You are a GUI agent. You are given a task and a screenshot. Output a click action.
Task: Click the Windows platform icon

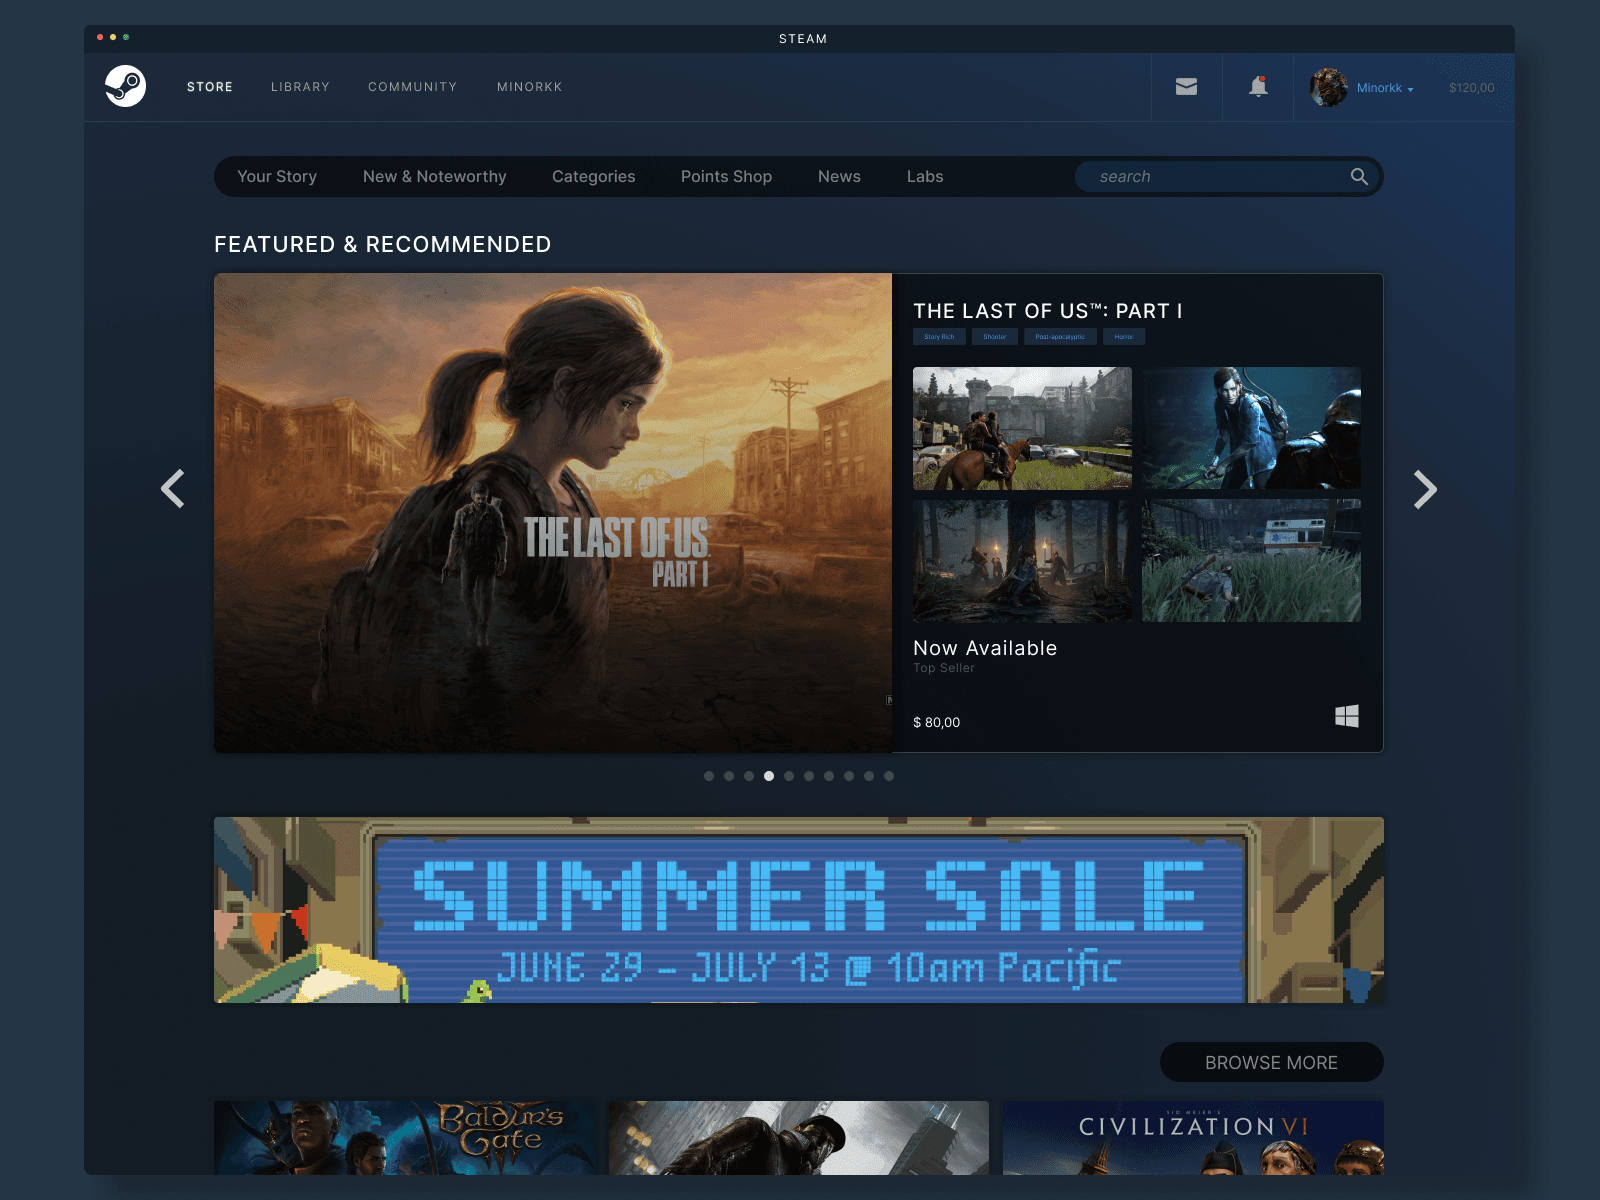[x=1347, y=716]
